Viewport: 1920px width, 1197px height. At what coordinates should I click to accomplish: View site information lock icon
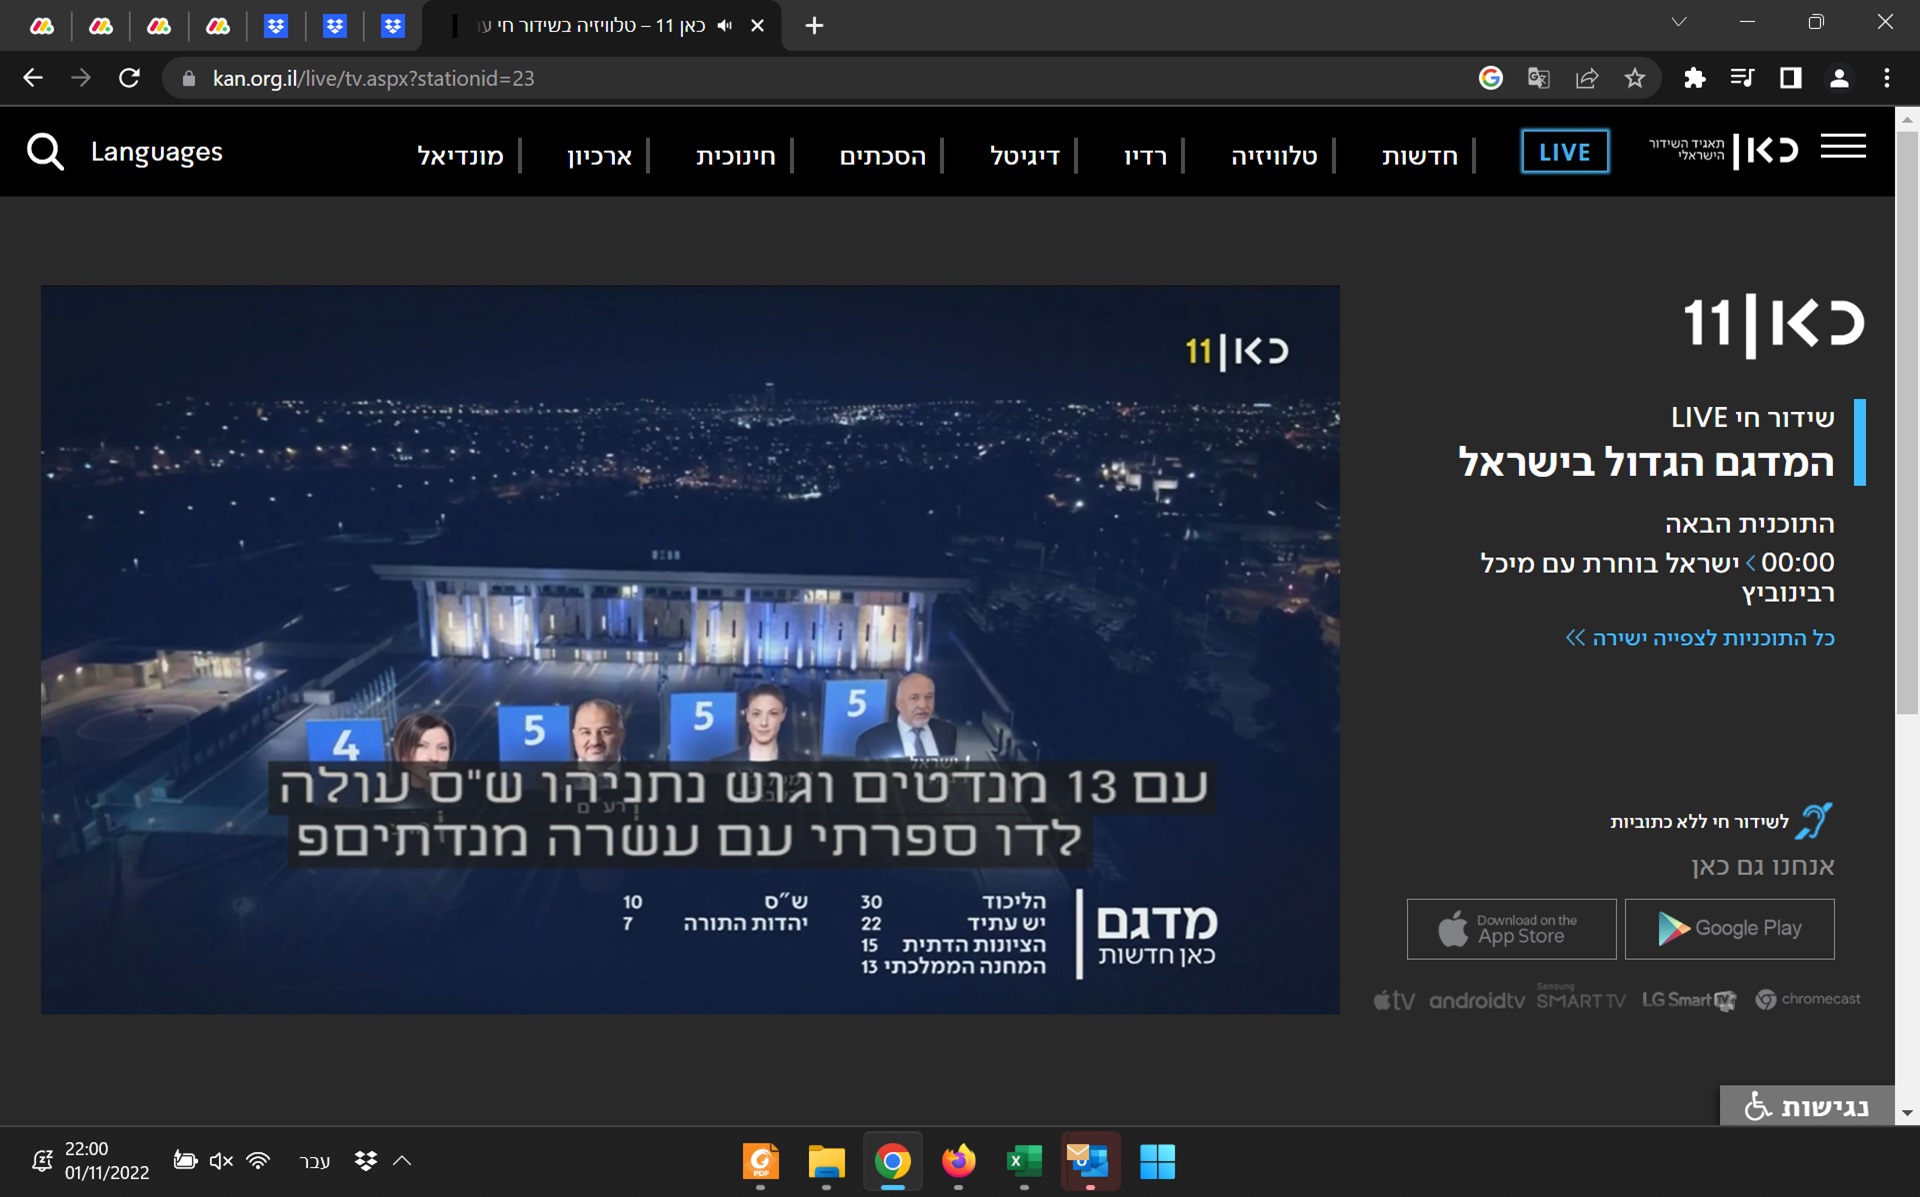188,78
